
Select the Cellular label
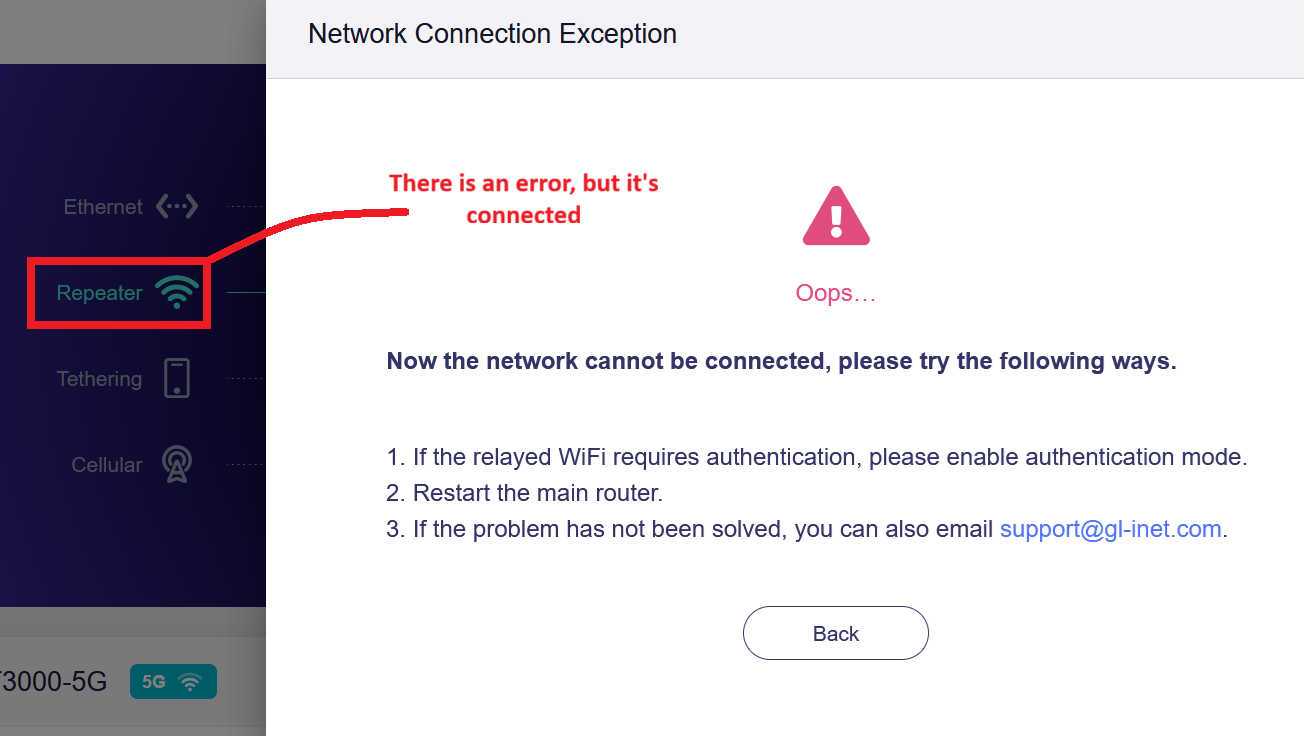click(x=107, y=465)
